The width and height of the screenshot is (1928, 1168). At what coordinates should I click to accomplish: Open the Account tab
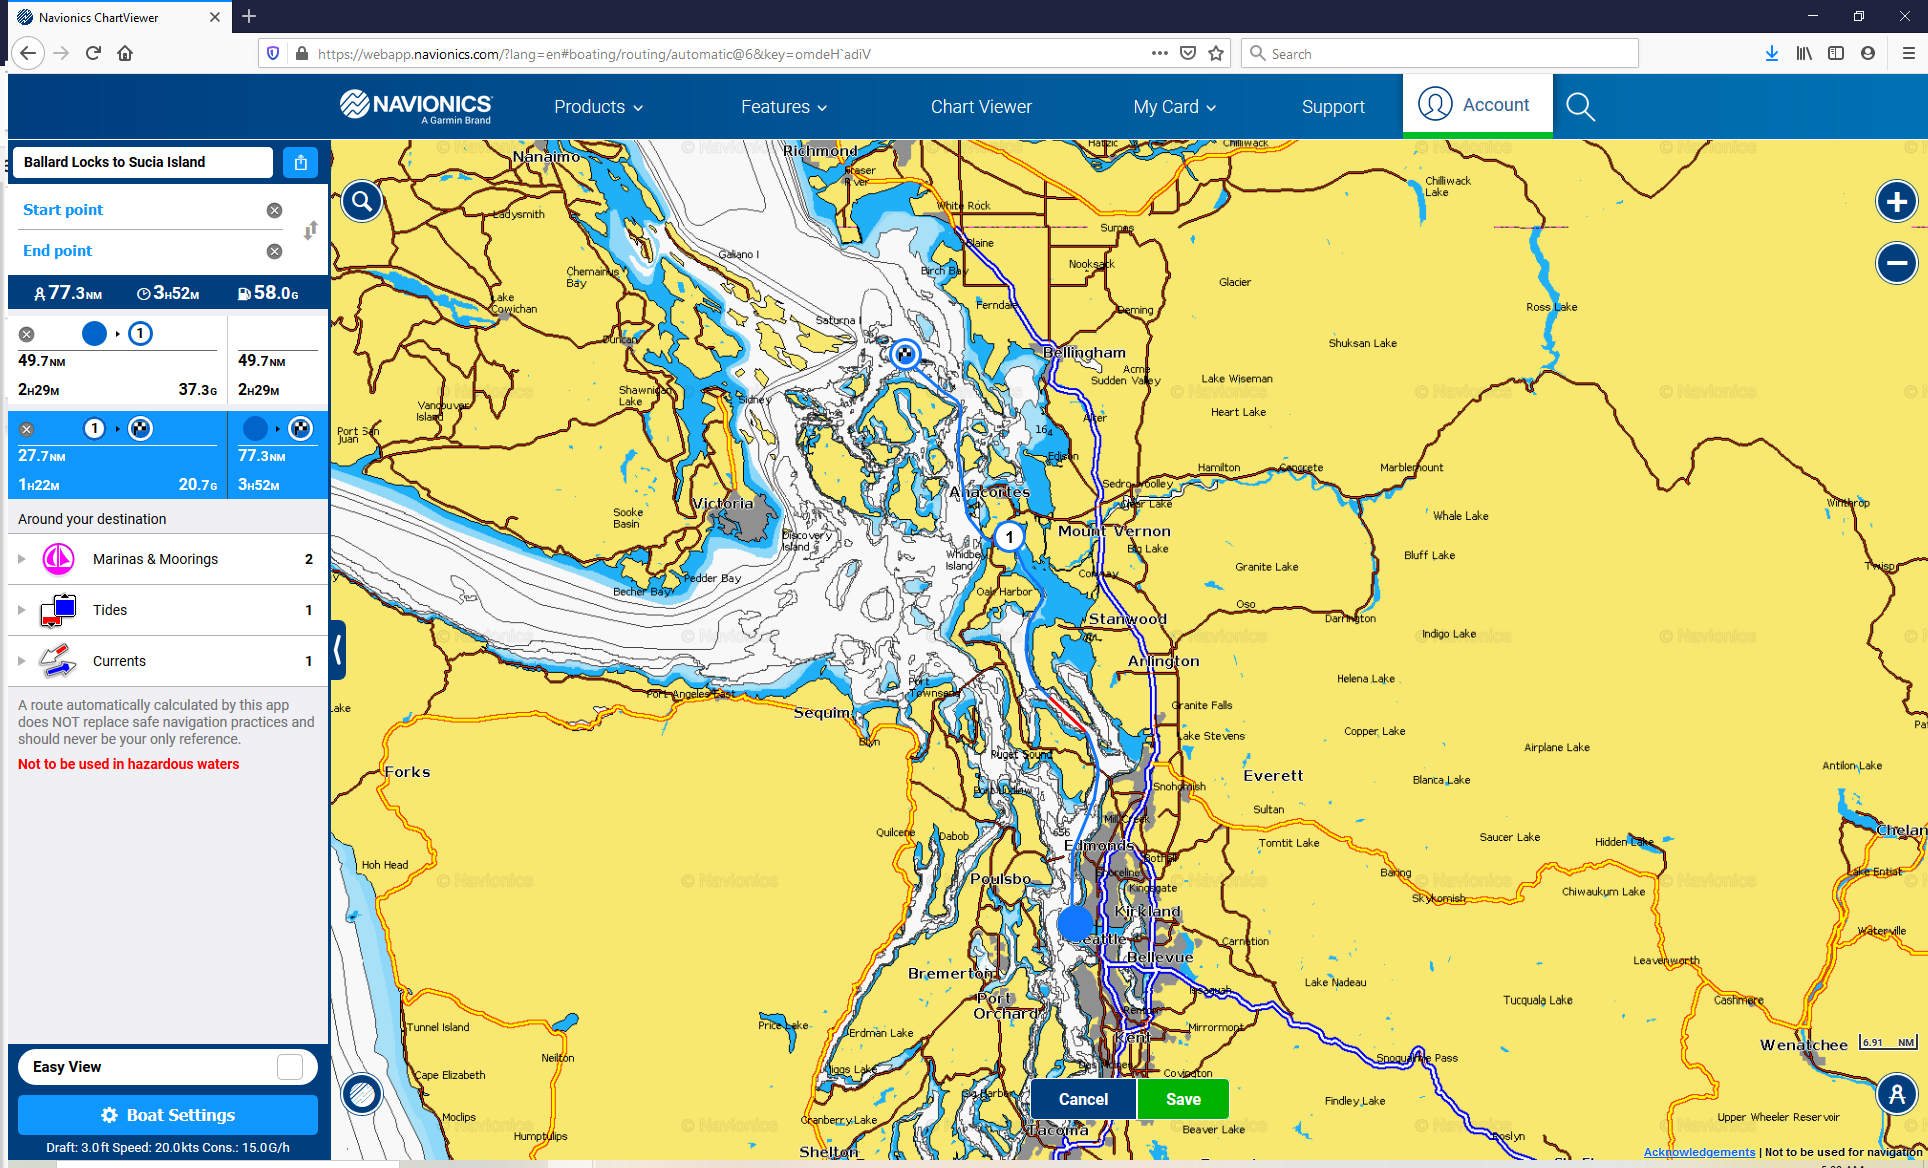(1477, 104)
